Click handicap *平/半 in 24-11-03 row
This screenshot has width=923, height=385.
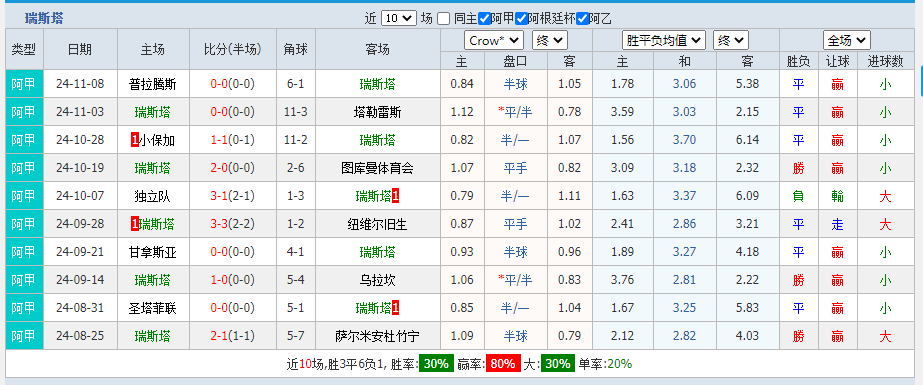(515, 112)
